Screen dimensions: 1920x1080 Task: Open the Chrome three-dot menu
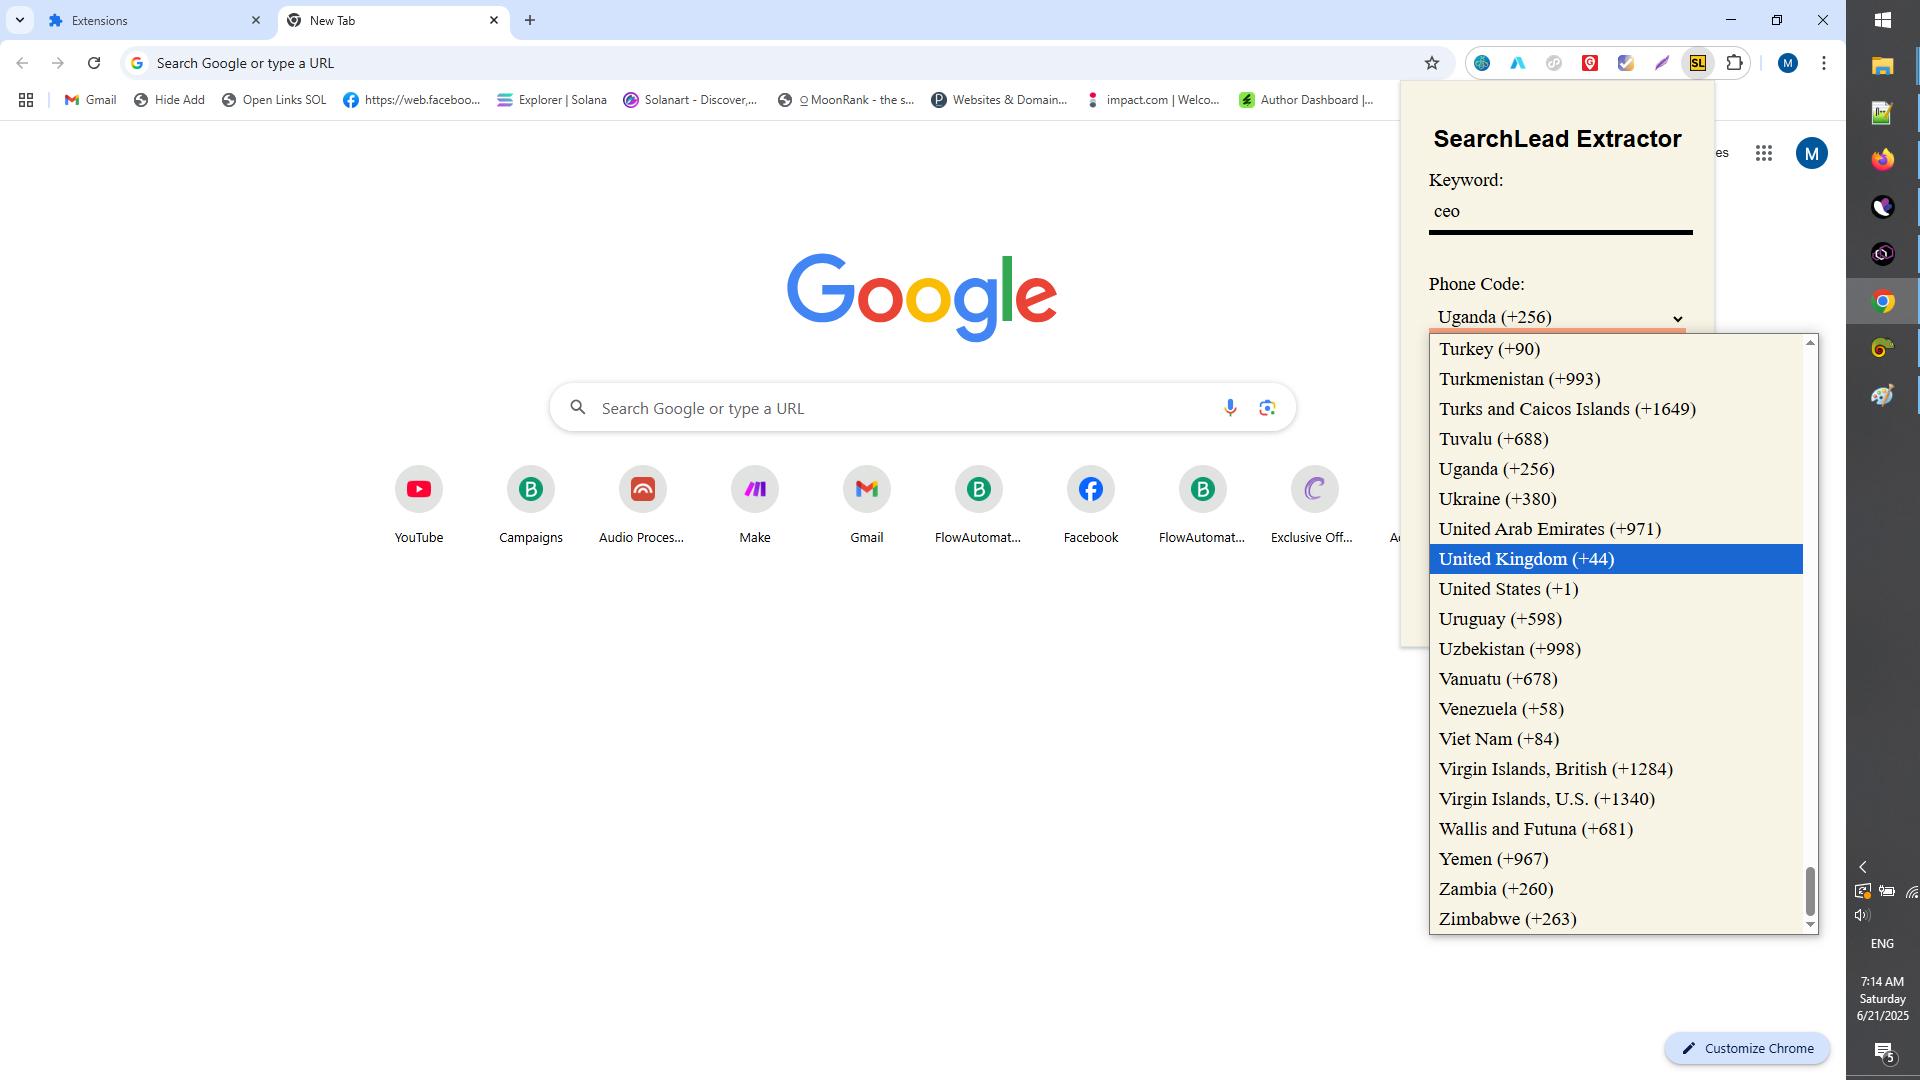(x=1823, y=62)
